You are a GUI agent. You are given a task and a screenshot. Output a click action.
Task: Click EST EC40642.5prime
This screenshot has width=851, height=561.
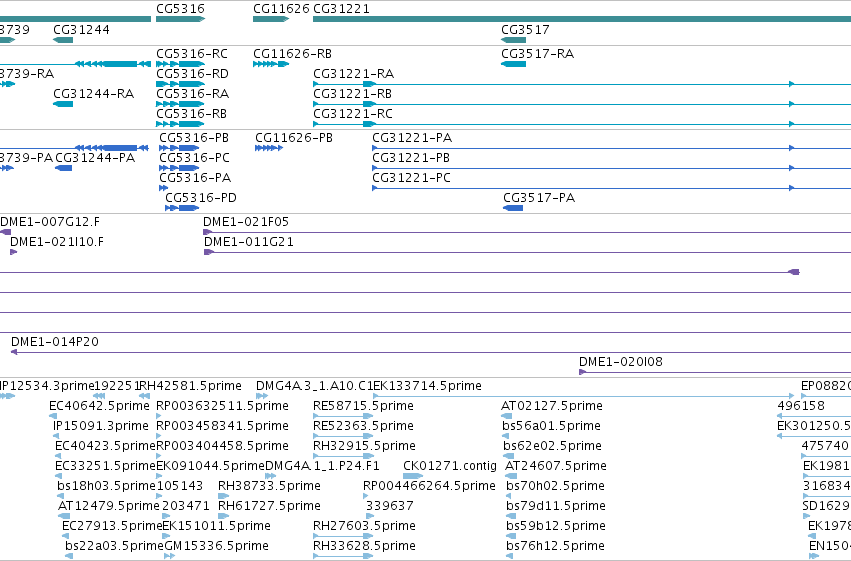pyautogui.click(x=99, y=405)
